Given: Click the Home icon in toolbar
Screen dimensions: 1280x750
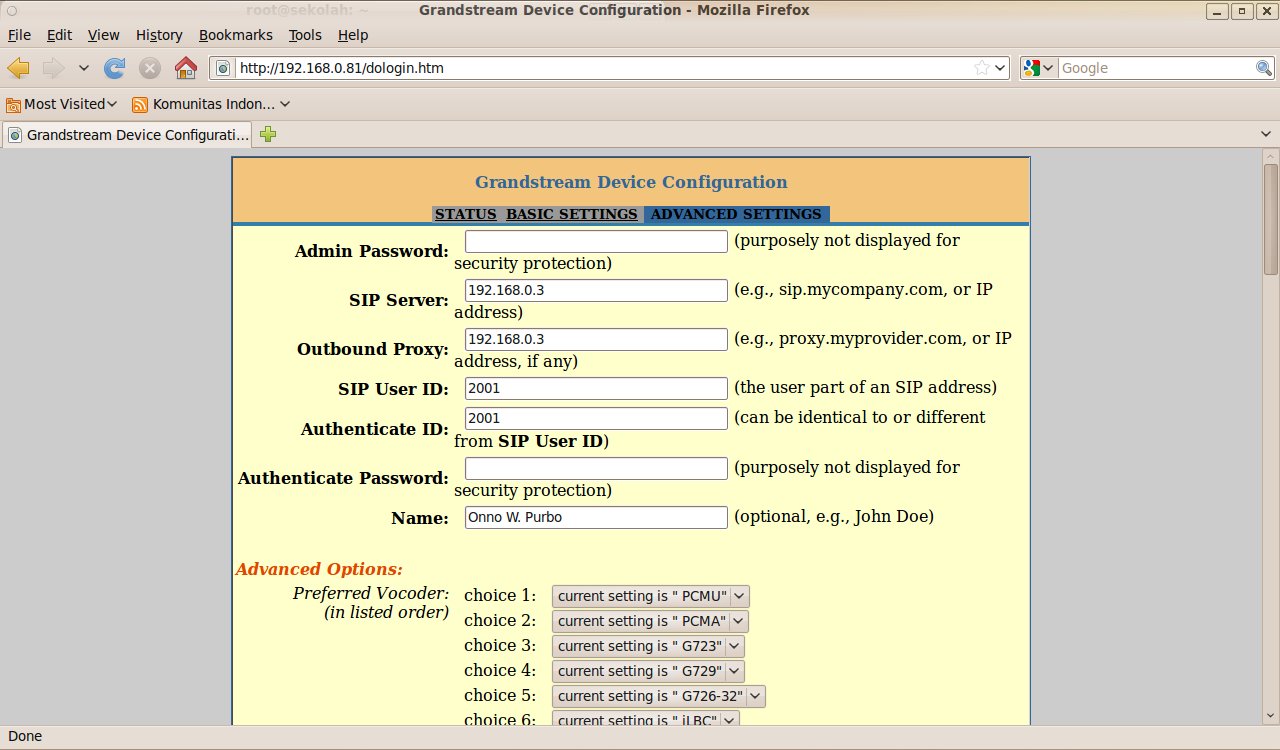Looking at the screenshot, I should coord(185,68).
